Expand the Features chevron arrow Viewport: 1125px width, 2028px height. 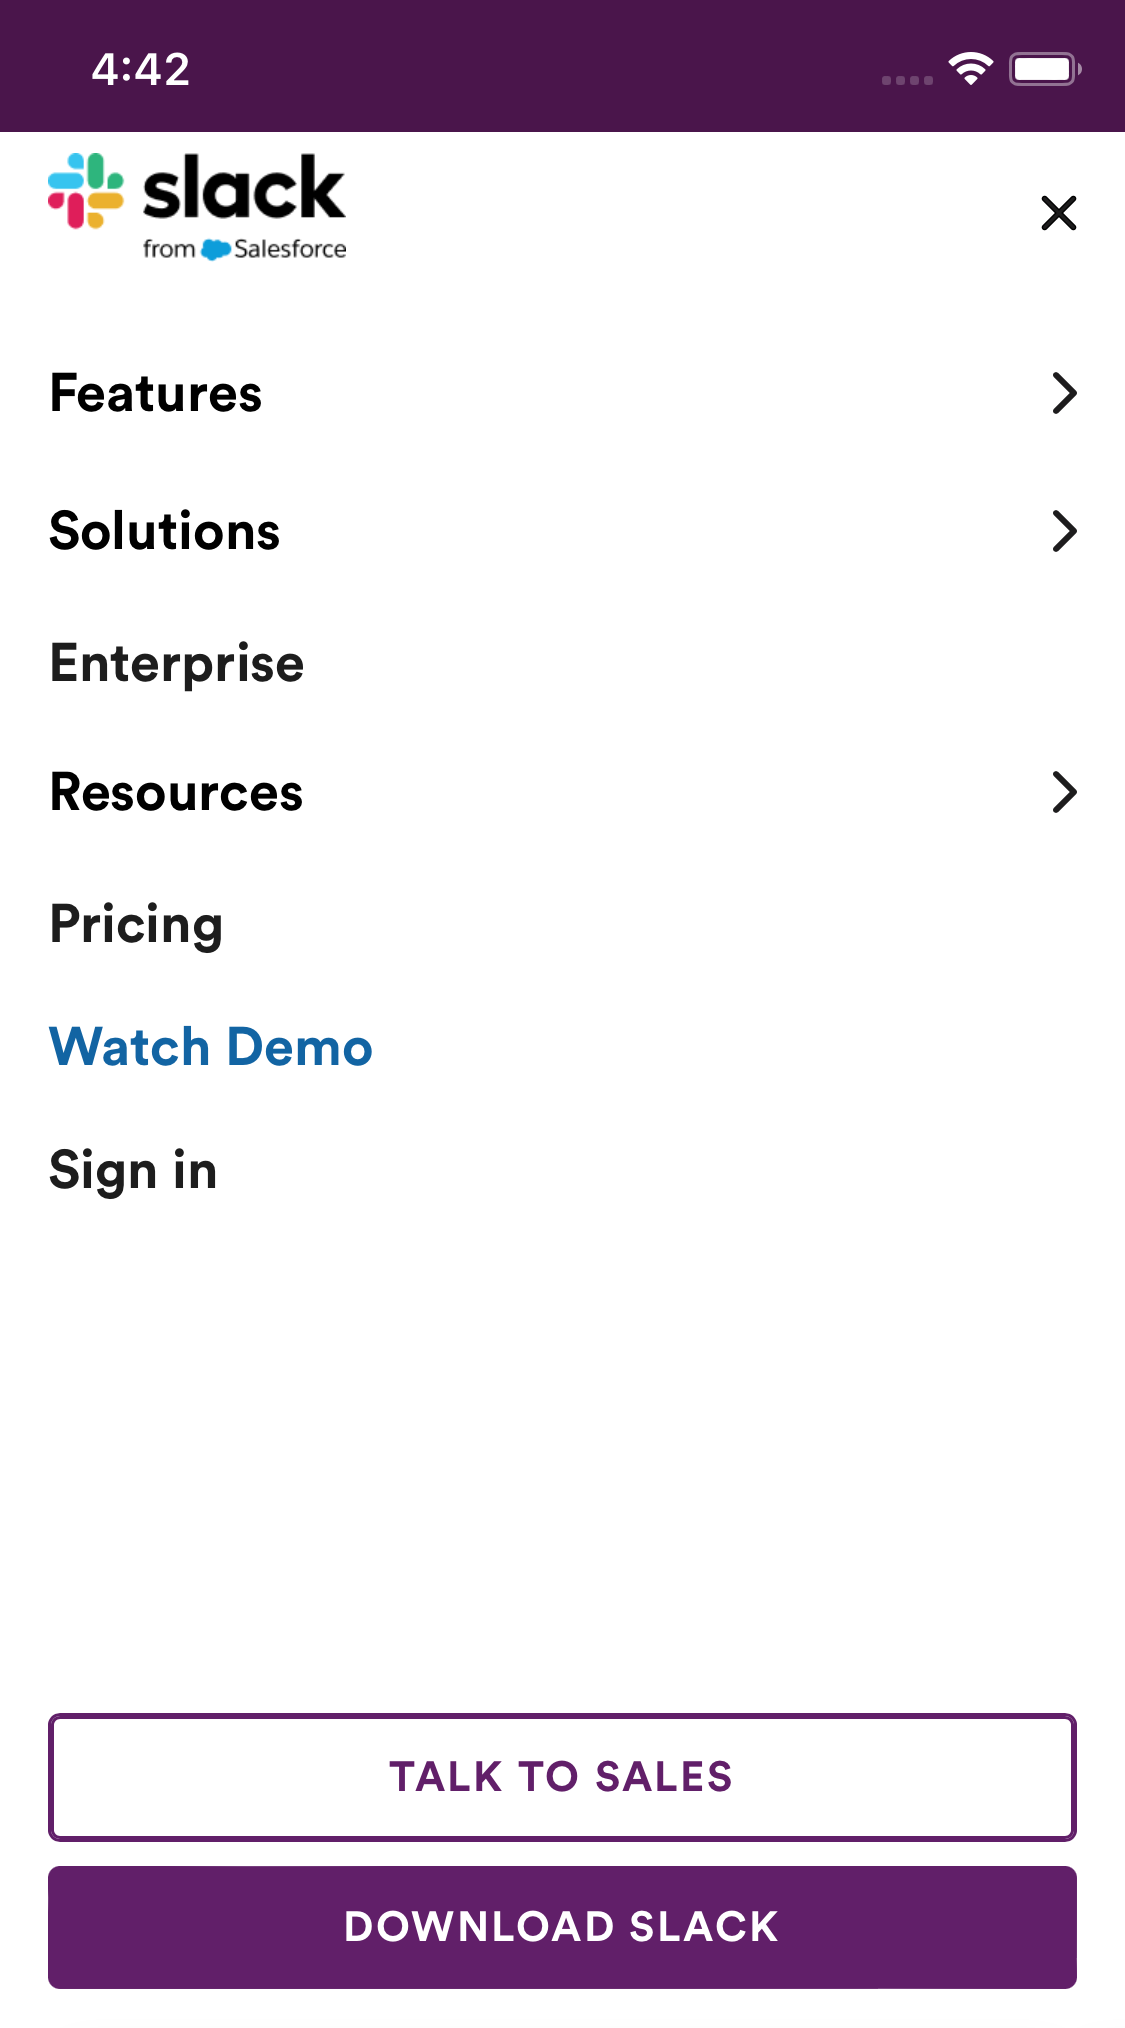(1064, 393)
